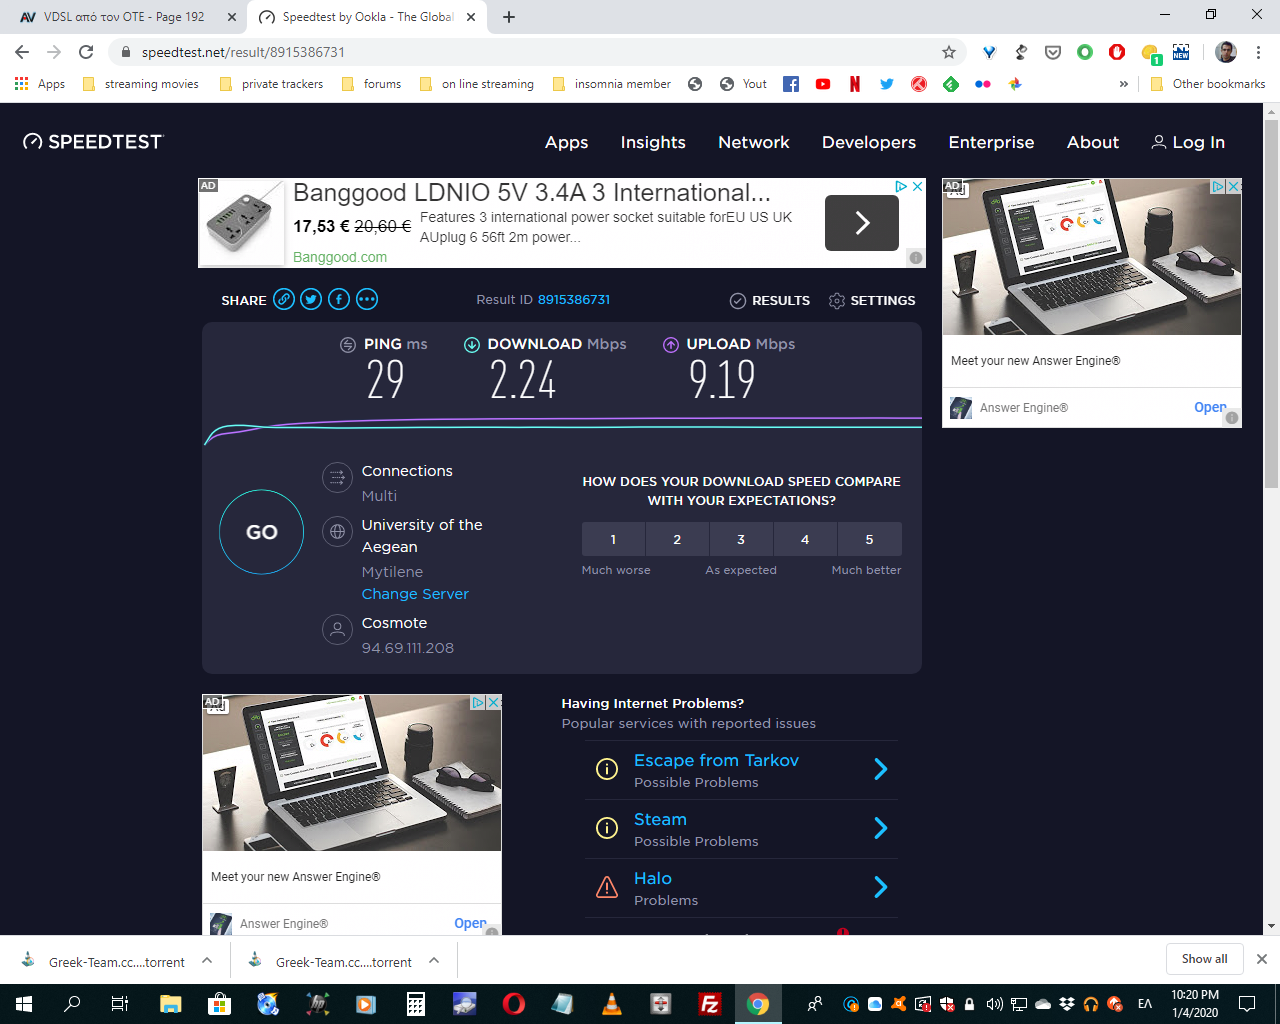
Task: Open Apps bookmarks shortcut
Action: (x=40, y=84)
